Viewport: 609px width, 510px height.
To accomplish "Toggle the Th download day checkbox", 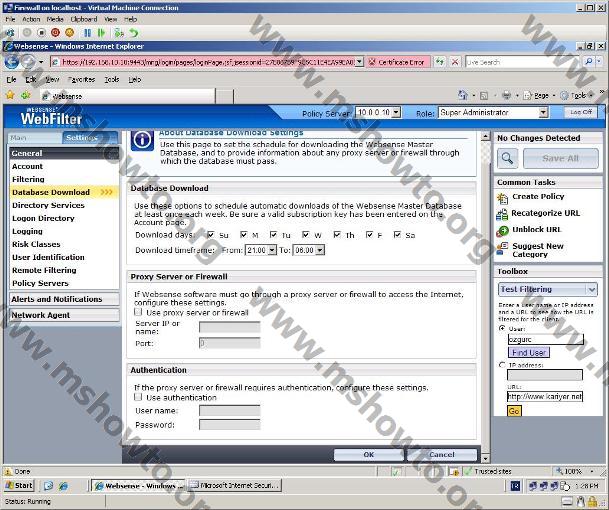I will tap(337, 235).
